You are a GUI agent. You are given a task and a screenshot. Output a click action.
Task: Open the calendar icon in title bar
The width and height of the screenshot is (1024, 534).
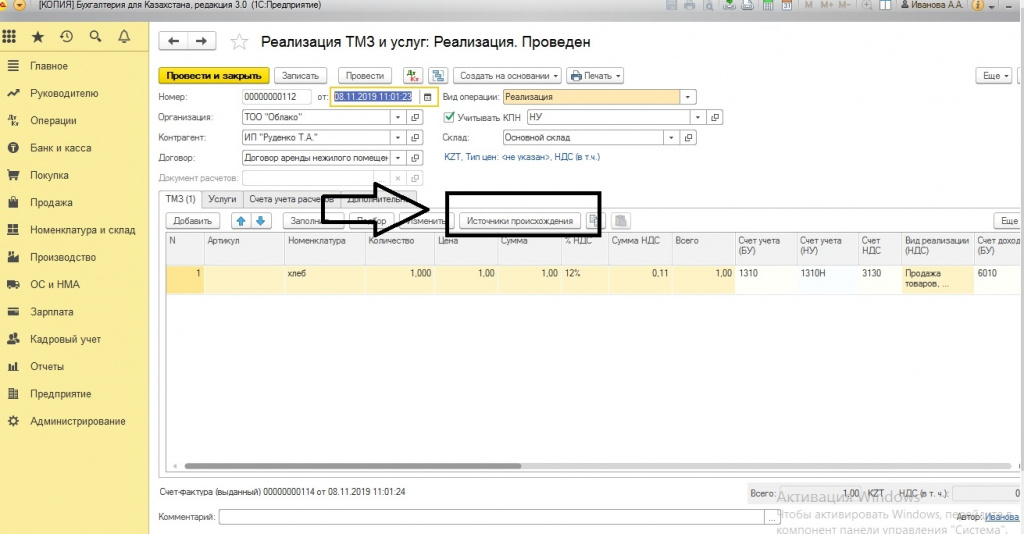pos(787,5)
